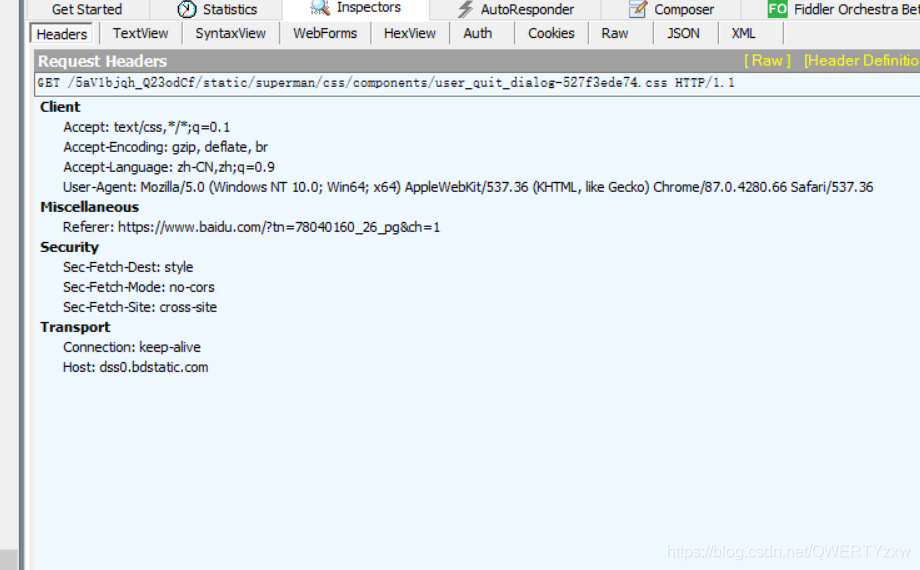
Task: Select the Inspectors magnifier icon
Action: pos(320,7)
